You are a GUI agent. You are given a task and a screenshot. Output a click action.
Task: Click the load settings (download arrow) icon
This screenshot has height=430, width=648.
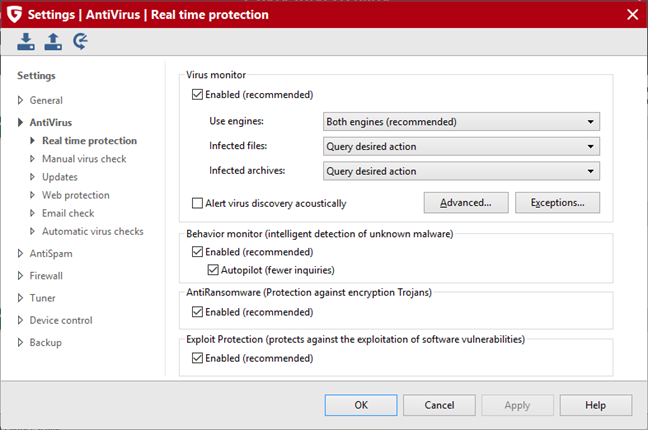coord(26,42)
